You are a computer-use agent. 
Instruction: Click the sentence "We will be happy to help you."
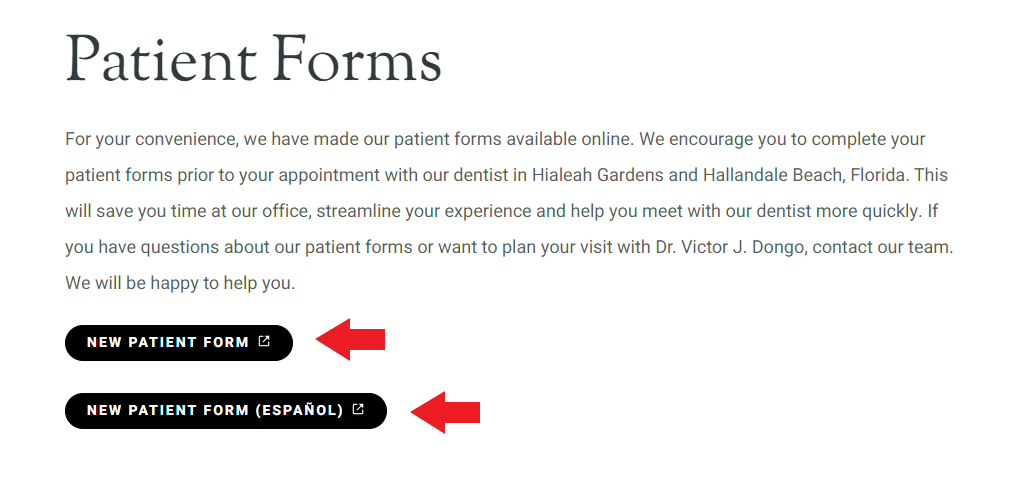click(x=180, y=284)
